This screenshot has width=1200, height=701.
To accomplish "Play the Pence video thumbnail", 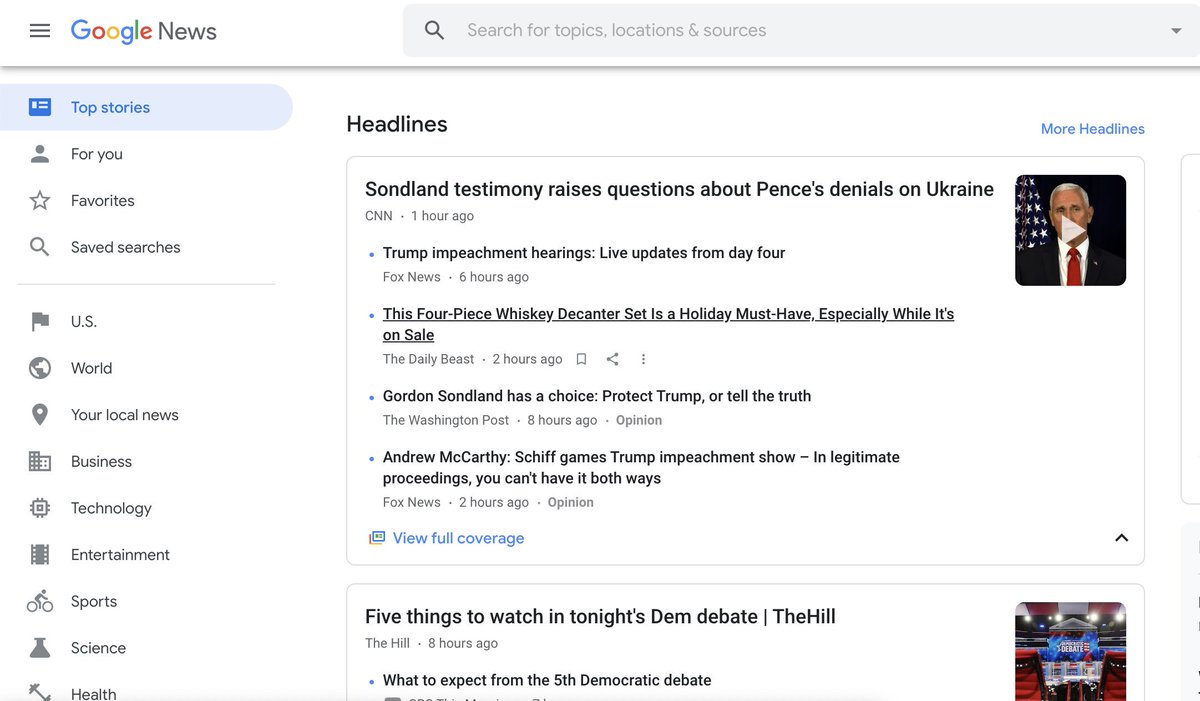I will (1070, 231).
